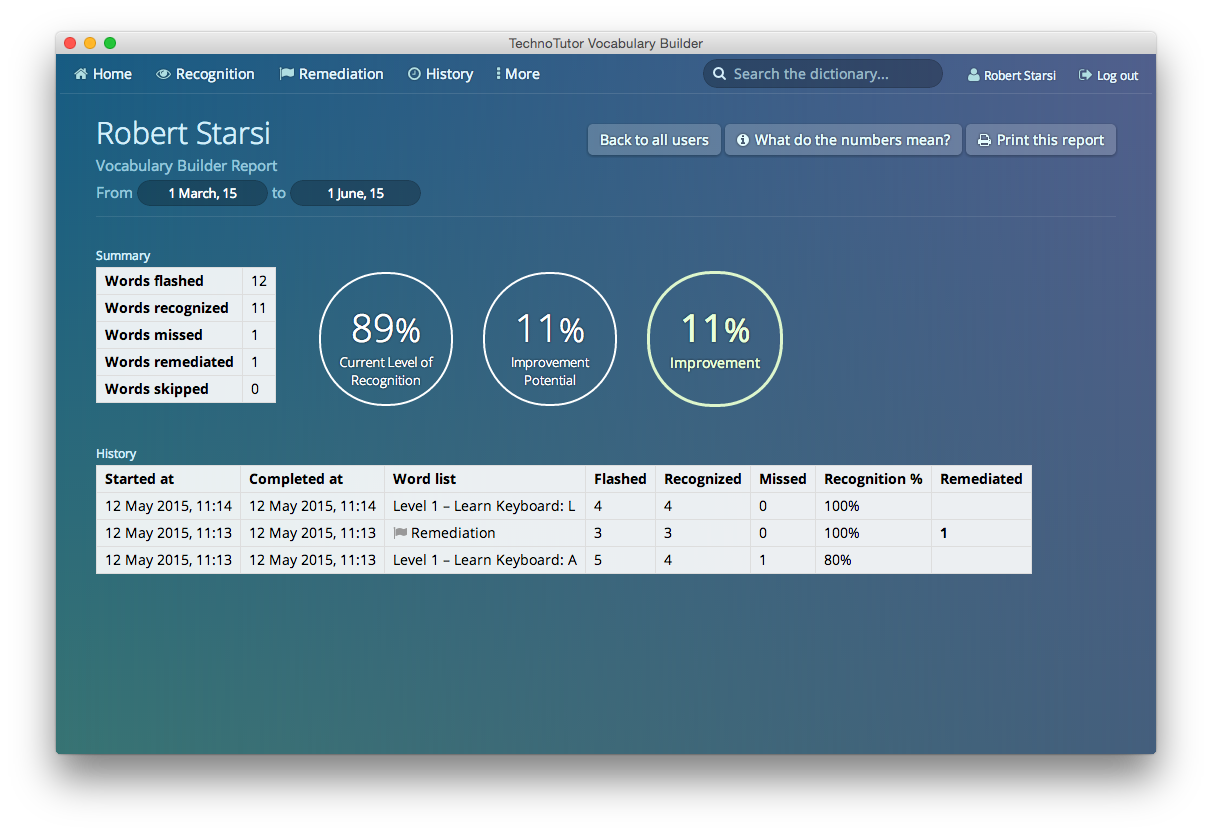Select the Home icon in the navigation bar

[81, 73]
